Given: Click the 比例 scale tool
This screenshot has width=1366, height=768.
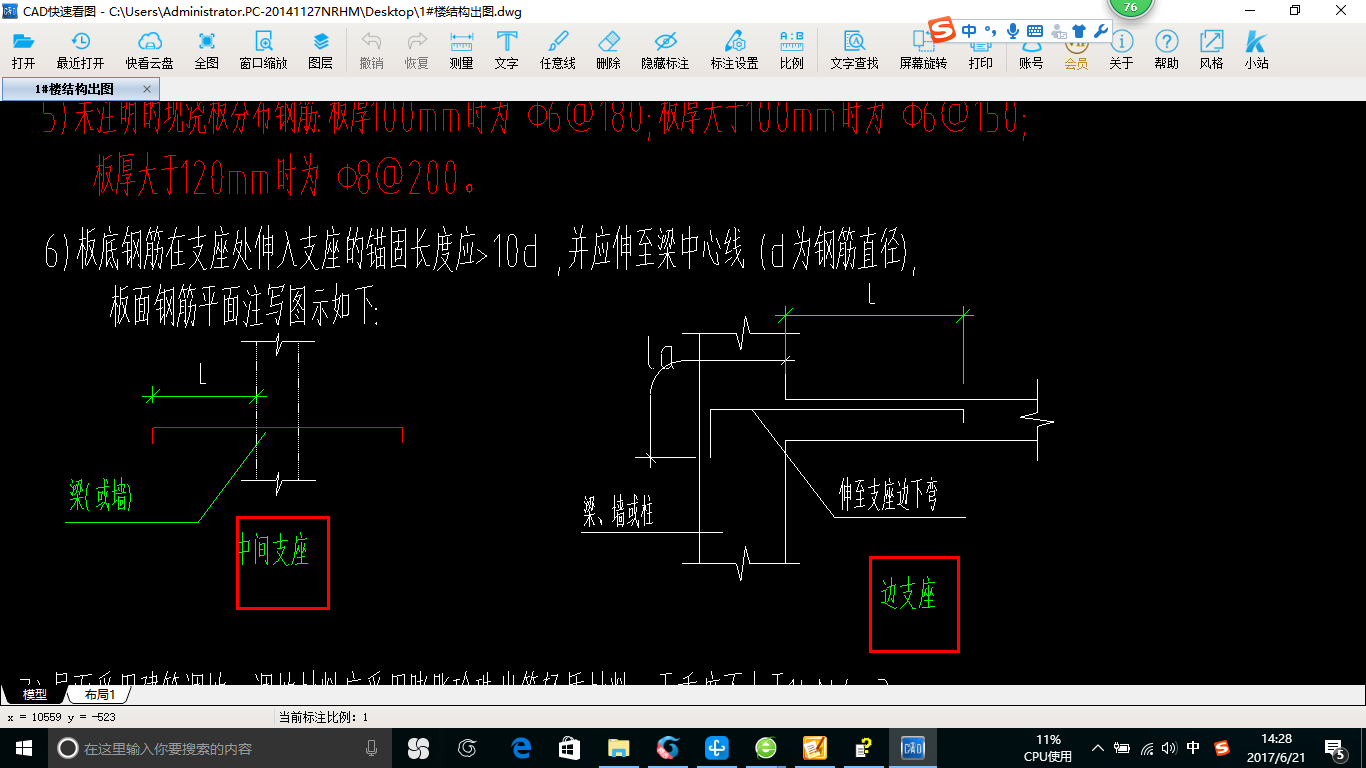Looking at the screenshot, I should [x=791, y=48].
